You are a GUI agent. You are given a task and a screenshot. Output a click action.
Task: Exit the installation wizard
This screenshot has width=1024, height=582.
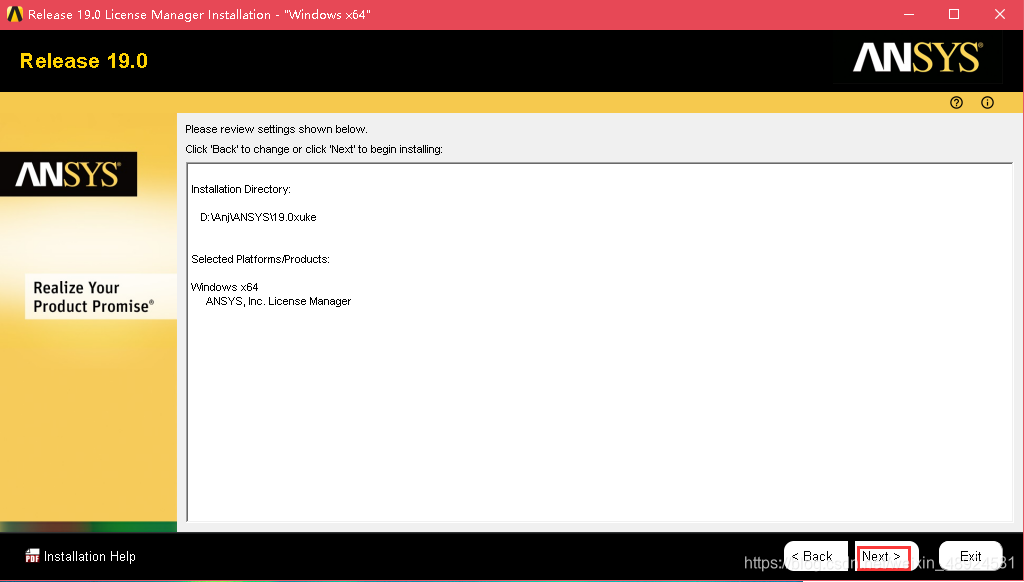coord(970,556)
